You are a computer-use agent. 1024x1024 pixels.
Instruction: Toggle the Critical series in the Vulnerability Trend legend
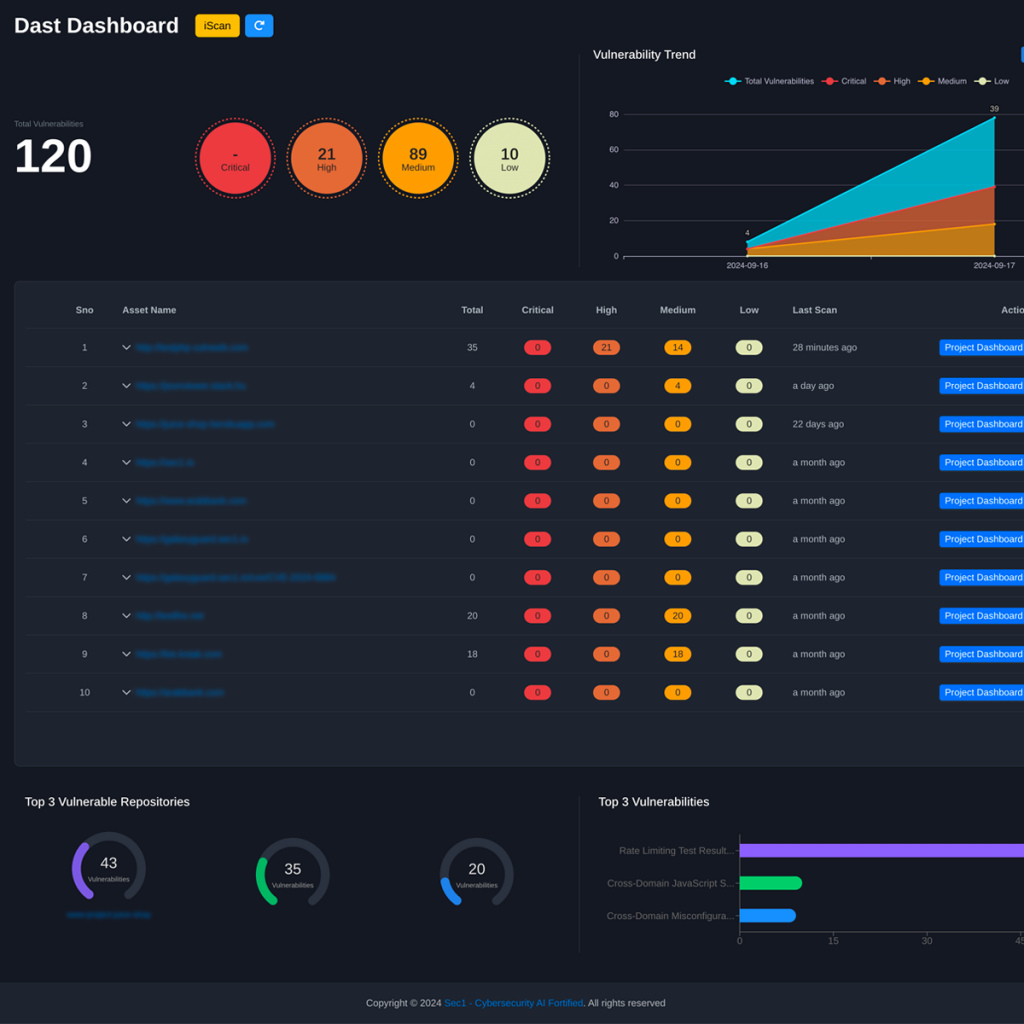point(851,81)
